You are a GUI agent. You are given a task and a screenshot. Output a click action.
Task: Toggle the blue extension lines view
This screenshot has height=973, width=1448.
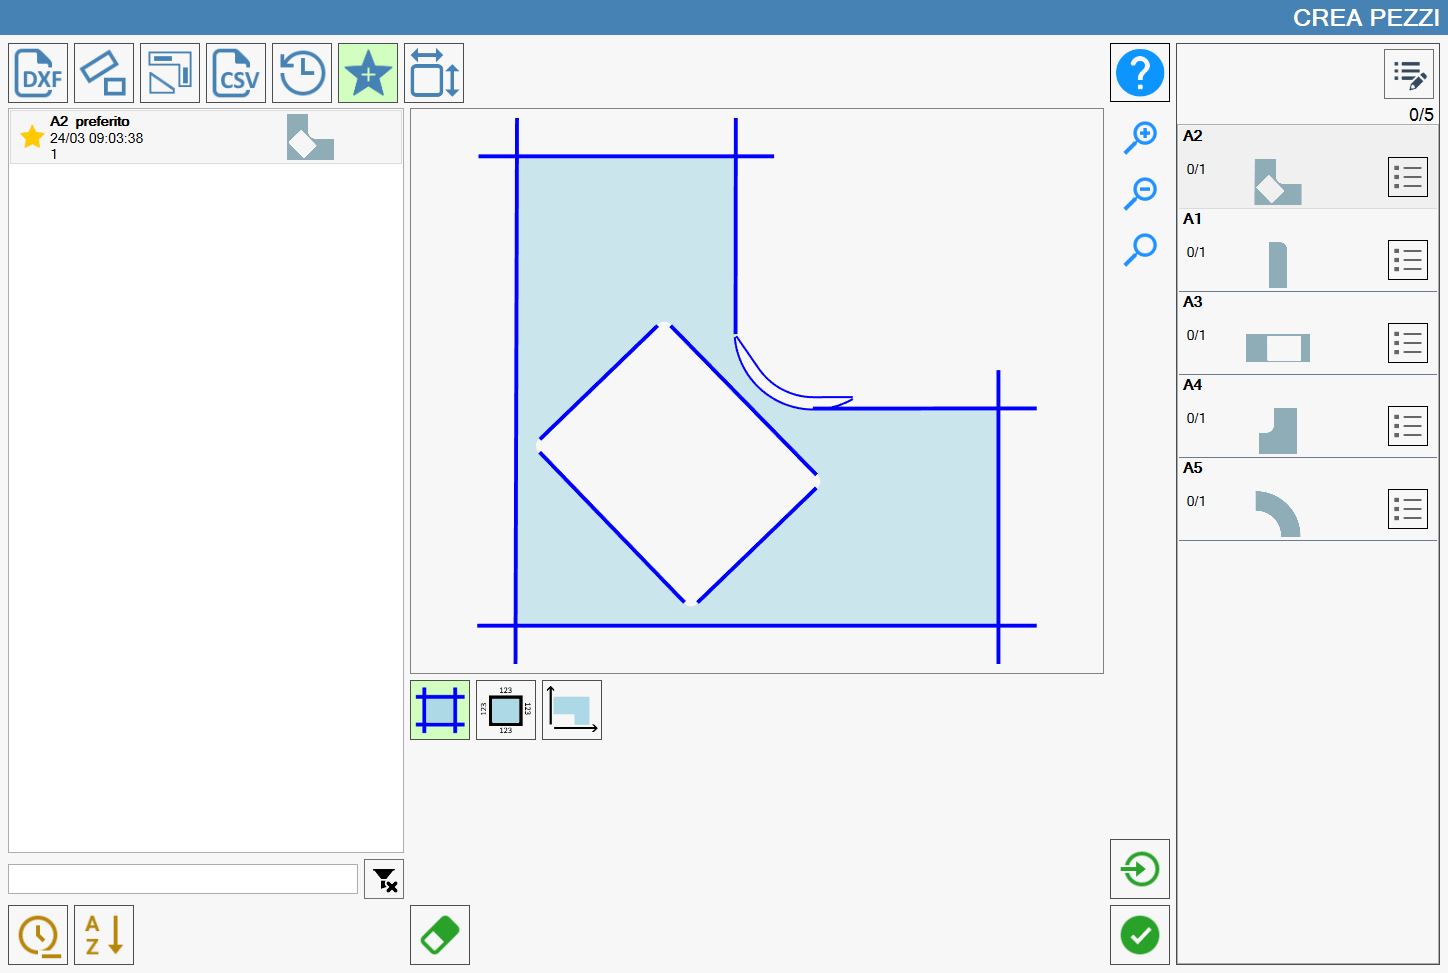[x=440, y=710]
